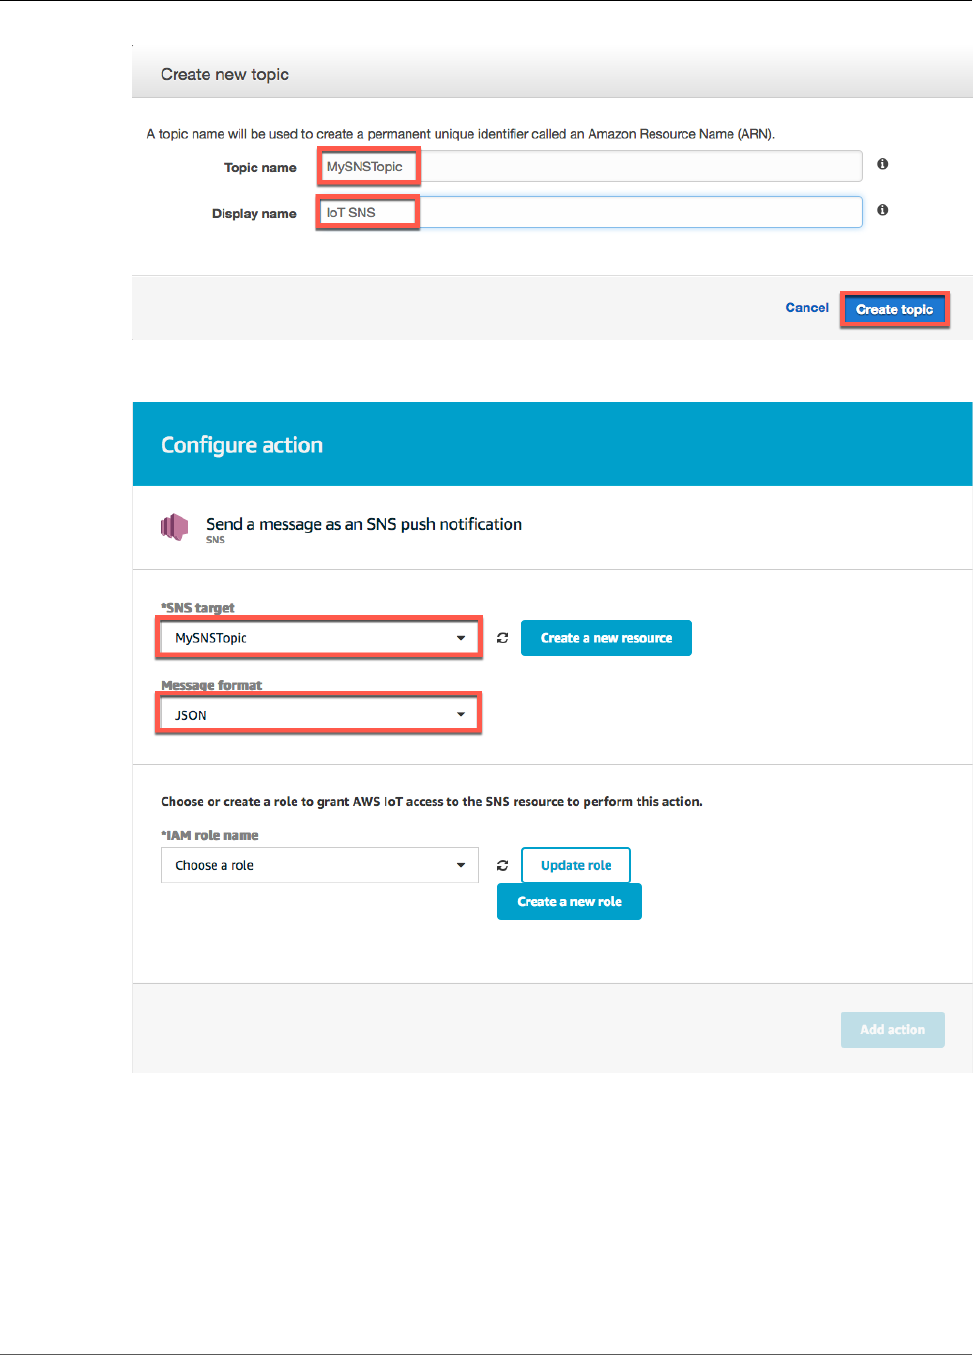Image resolution: width=973 pixels, height=1355 pixels.
Task: Click the Create topic button
Action: tap(894, 310)
